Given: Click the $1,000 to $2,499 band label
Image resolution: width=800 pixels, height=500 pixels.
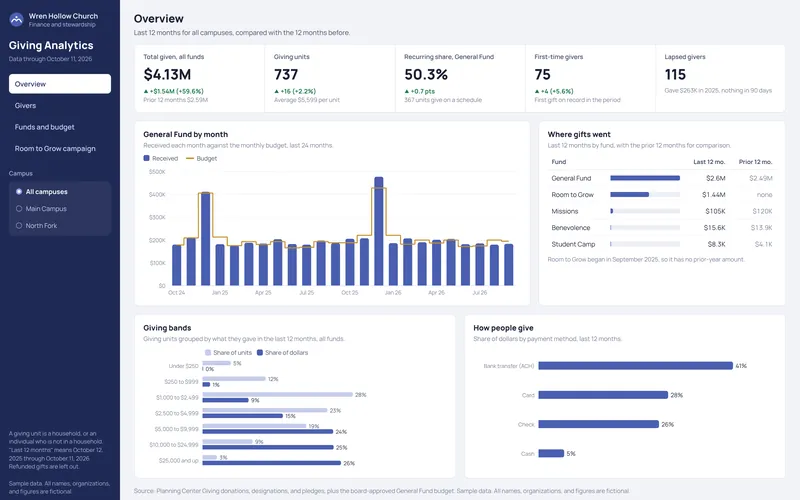Looking at the screenshot, I should click(177, 397).
